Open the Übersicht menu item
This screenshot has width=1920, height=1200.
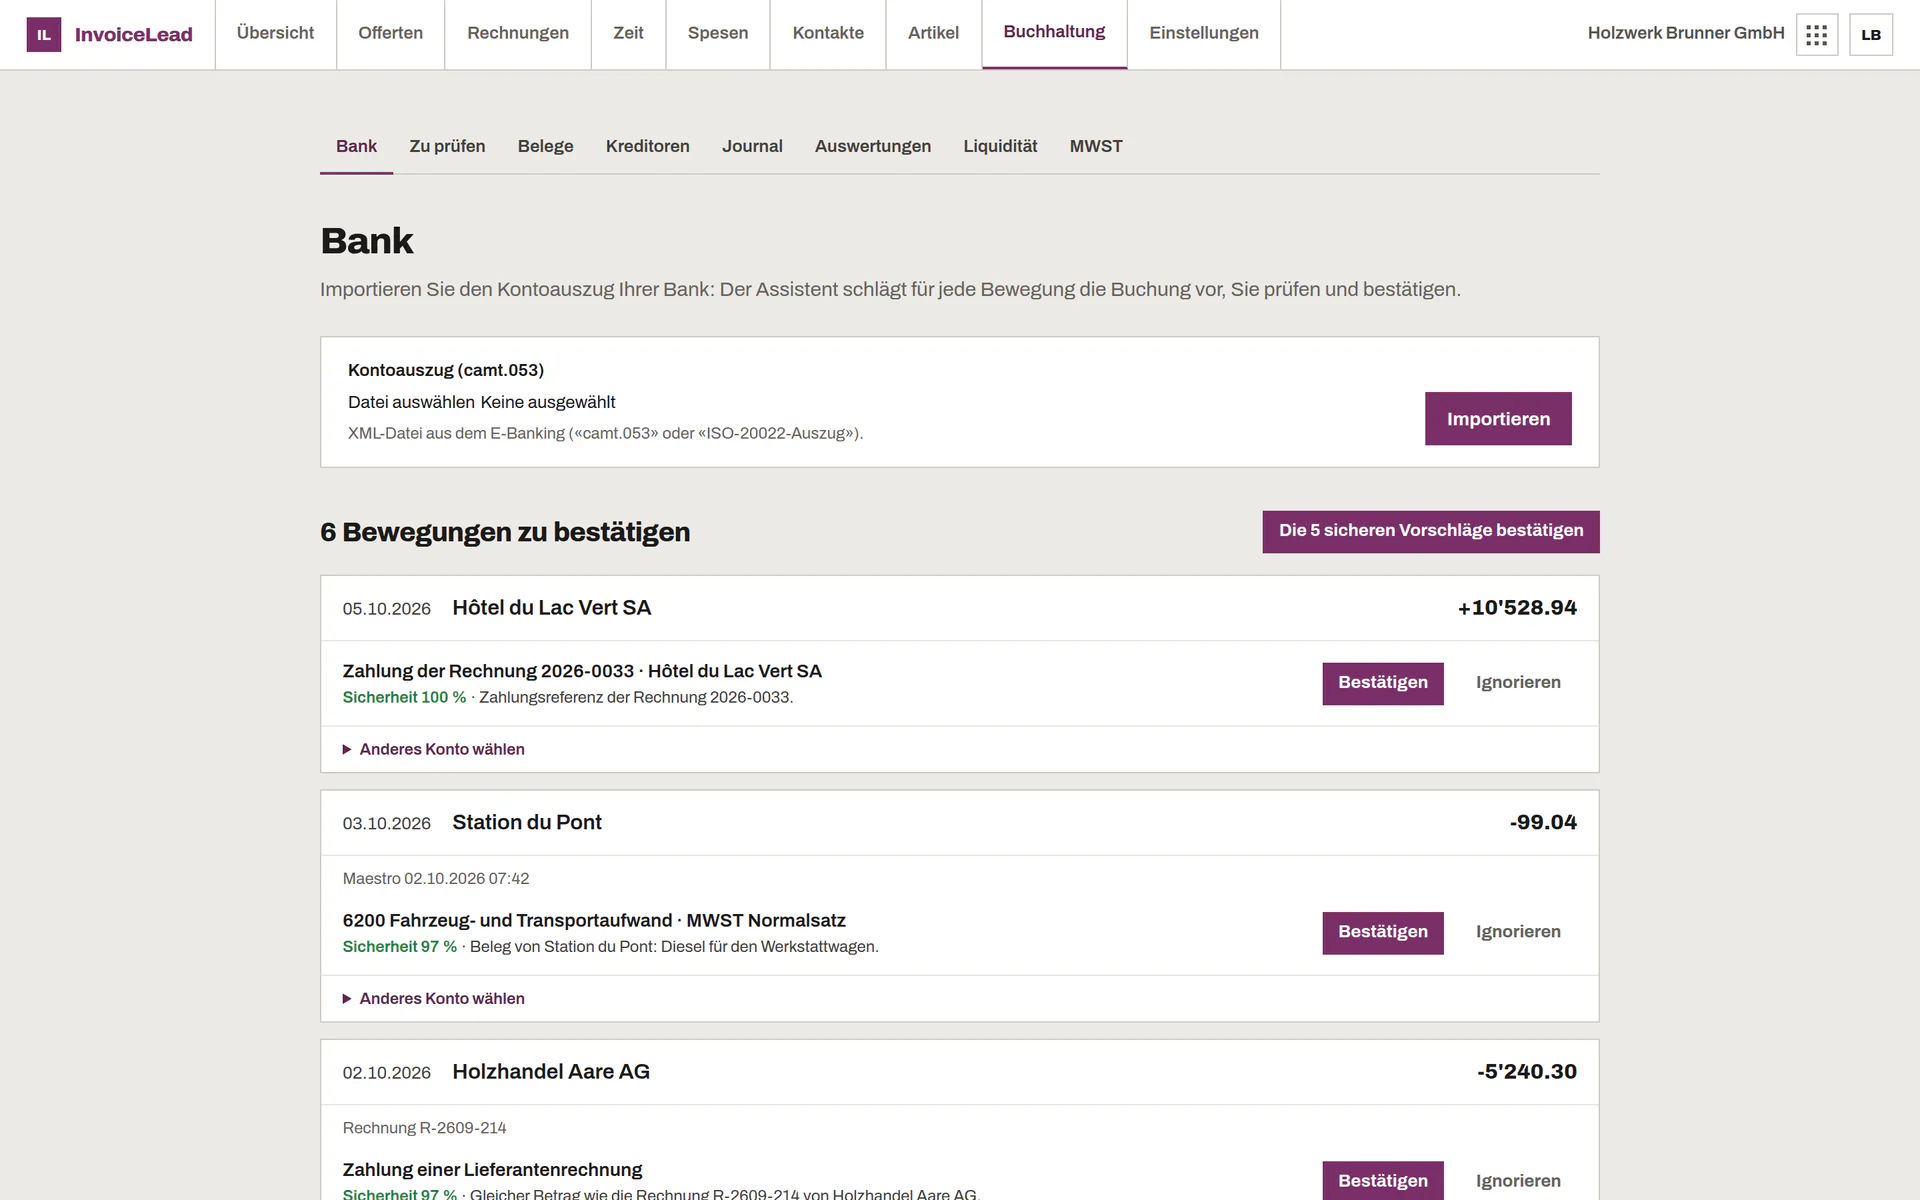tap(275, 34)
